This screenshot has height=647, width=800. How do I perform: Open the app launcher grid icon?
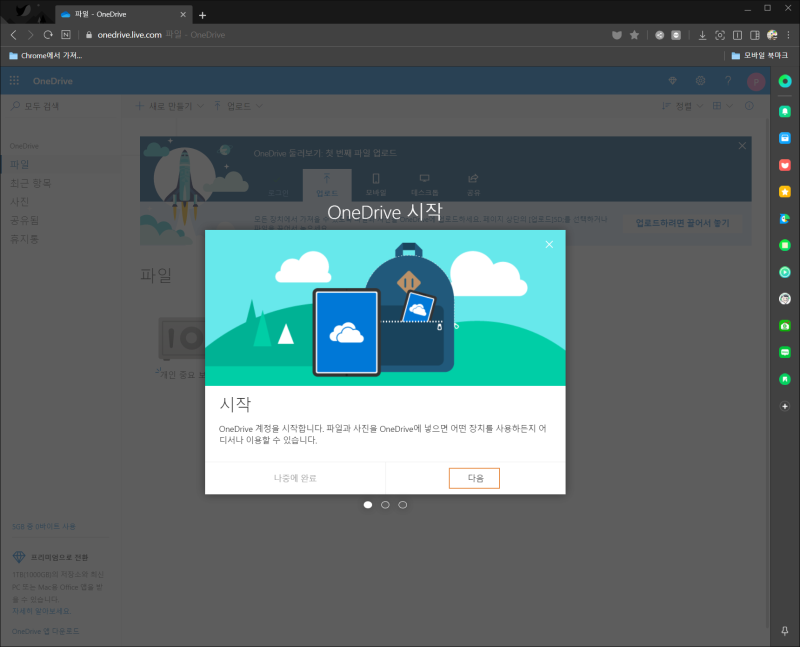(14, 81)
